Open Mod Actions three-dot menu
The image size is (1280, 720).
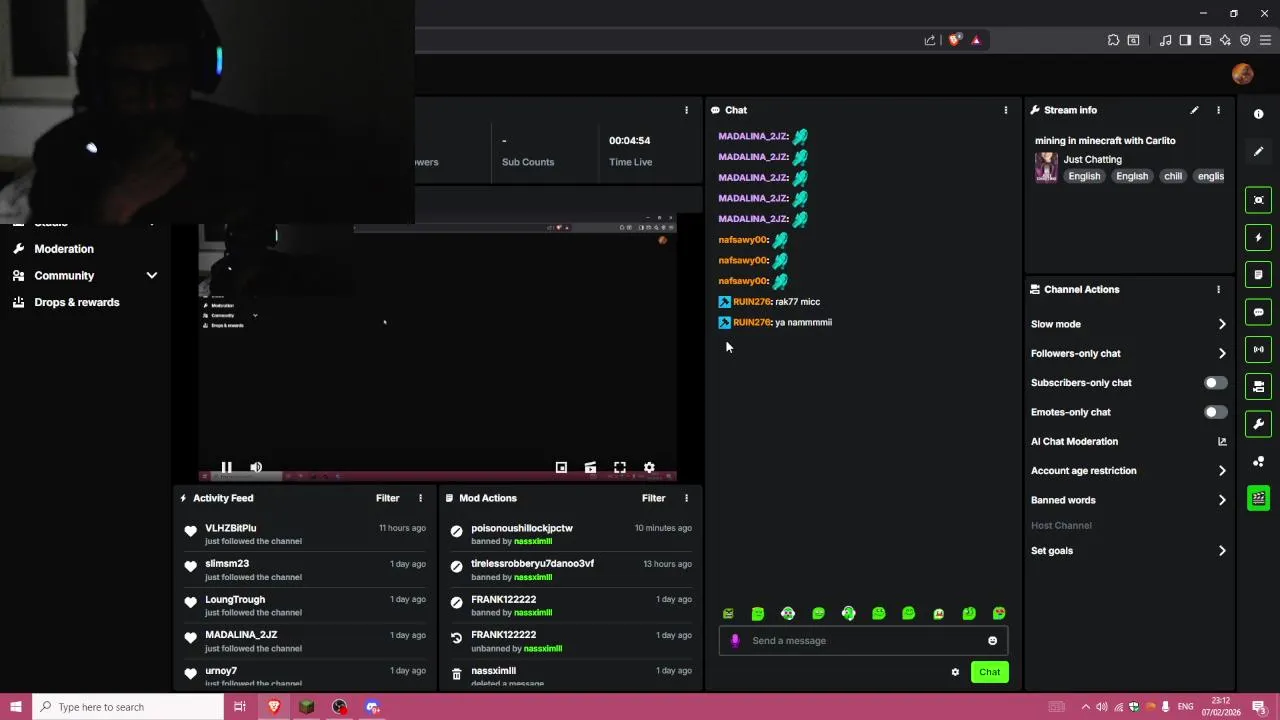[686, 498]
